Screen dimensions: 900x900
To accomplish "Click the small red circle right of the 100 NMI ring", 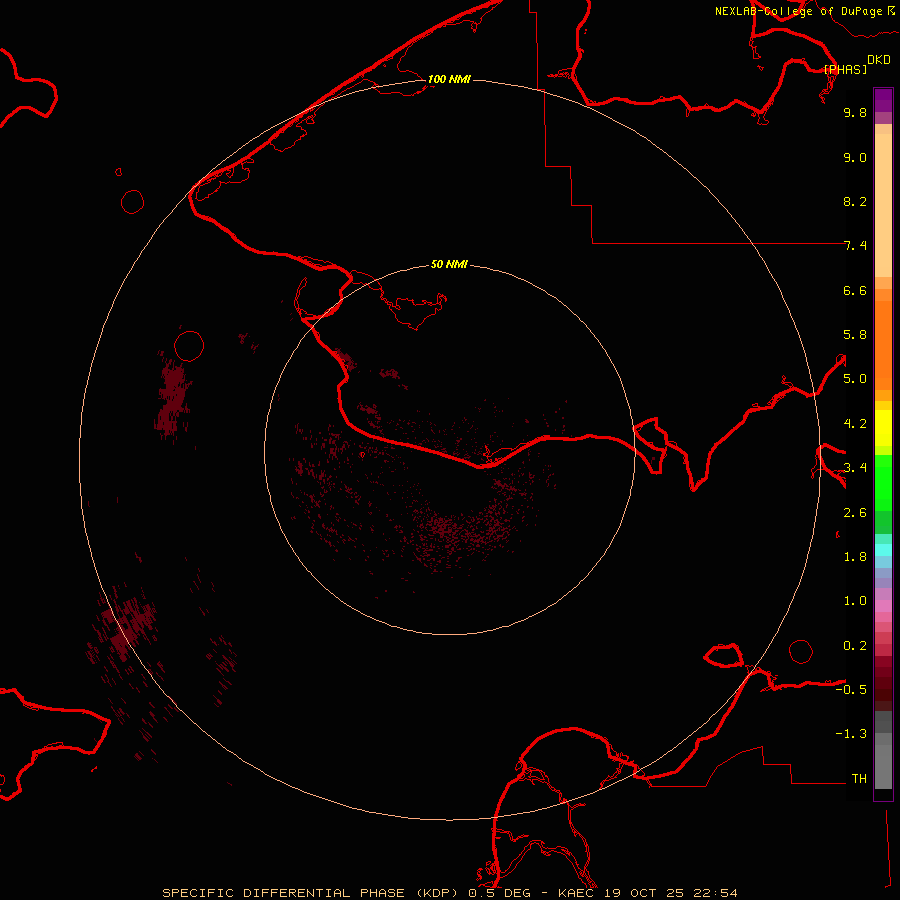I will tap(801, 651).
